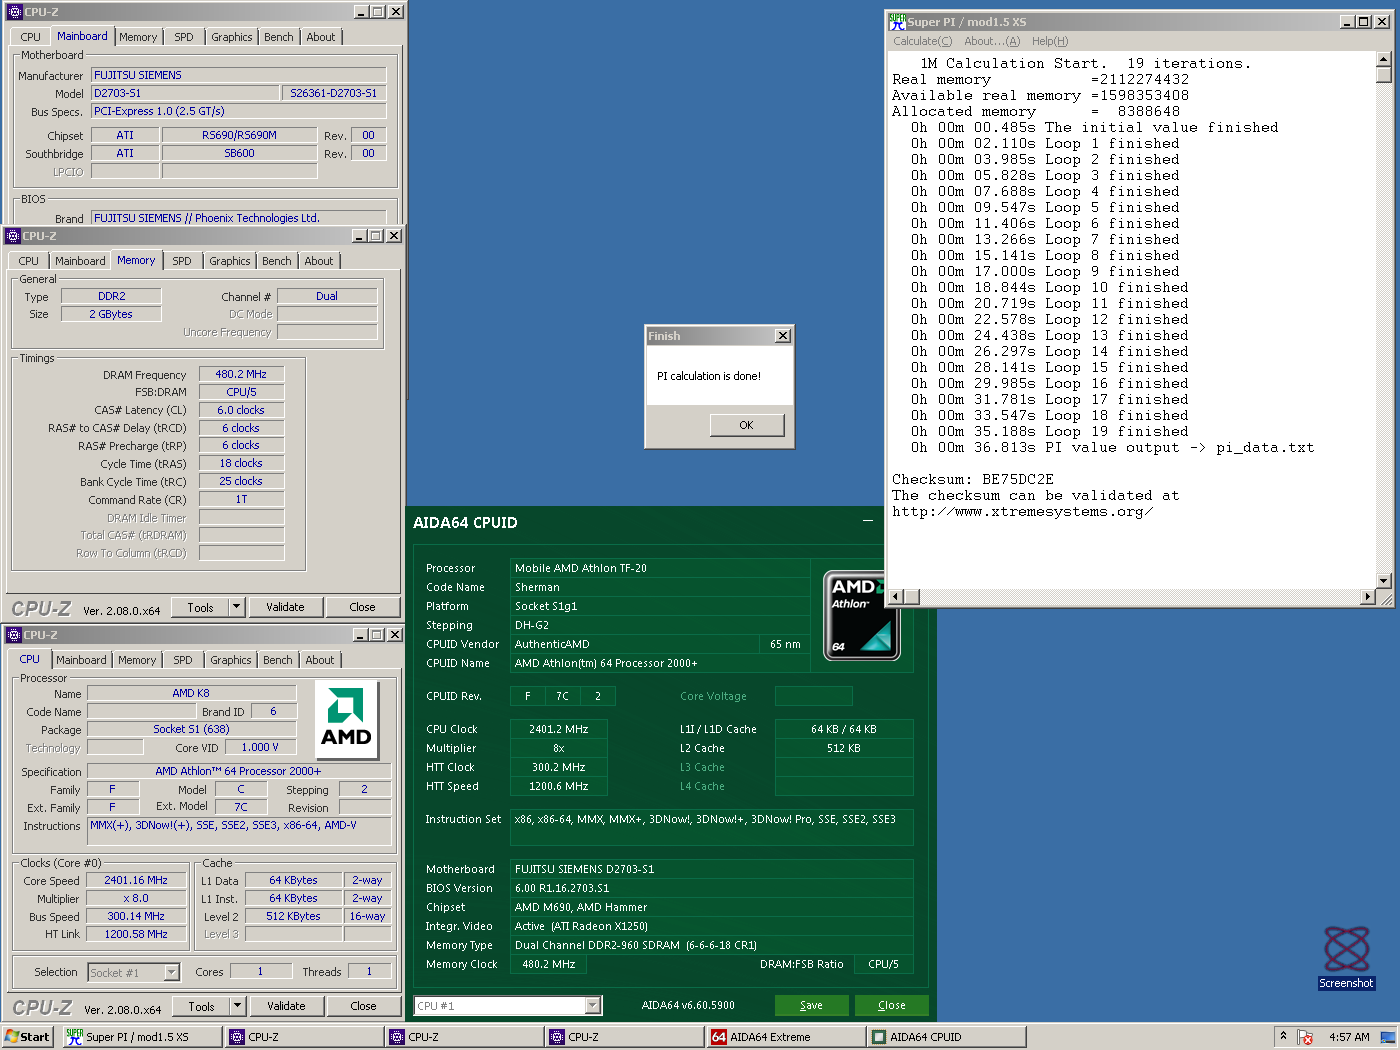Screen dimensions: 1400x1050
Task: Click Super PI horizontal scrollbar left arrow
Action: pyautogui.click(x=897, y=597)
